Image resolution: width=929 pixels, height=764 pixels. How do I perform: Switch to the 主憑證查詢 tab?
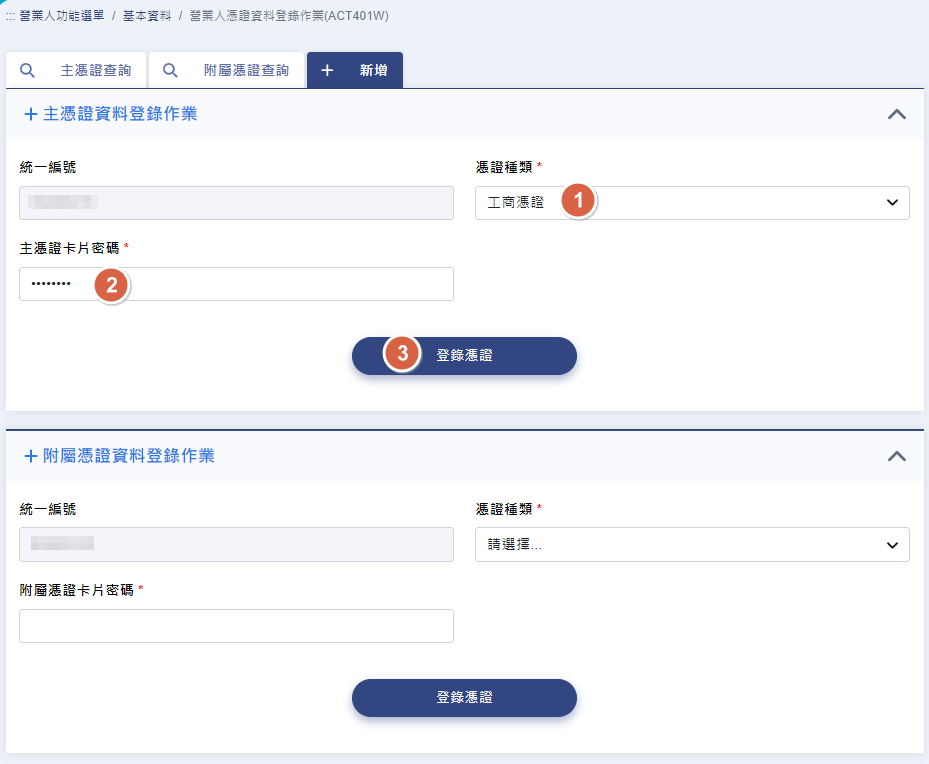(76, 70)
